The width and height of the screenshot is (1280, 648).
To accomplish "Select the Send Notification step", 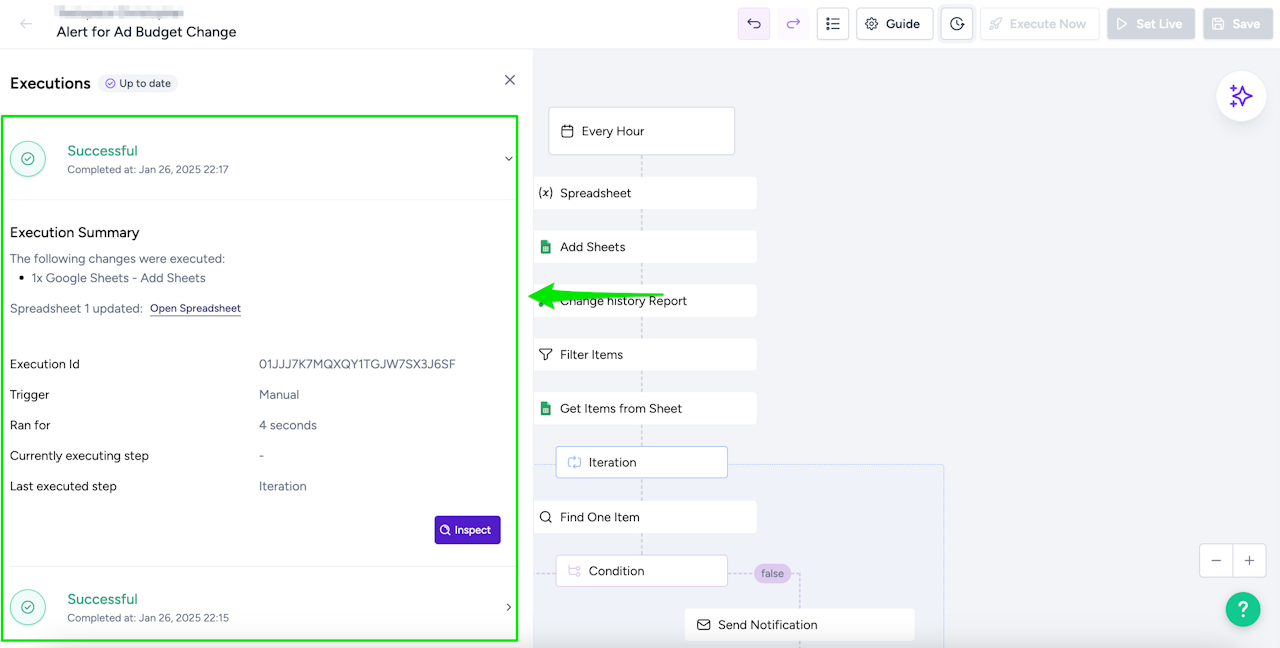I will click(799, 625).
